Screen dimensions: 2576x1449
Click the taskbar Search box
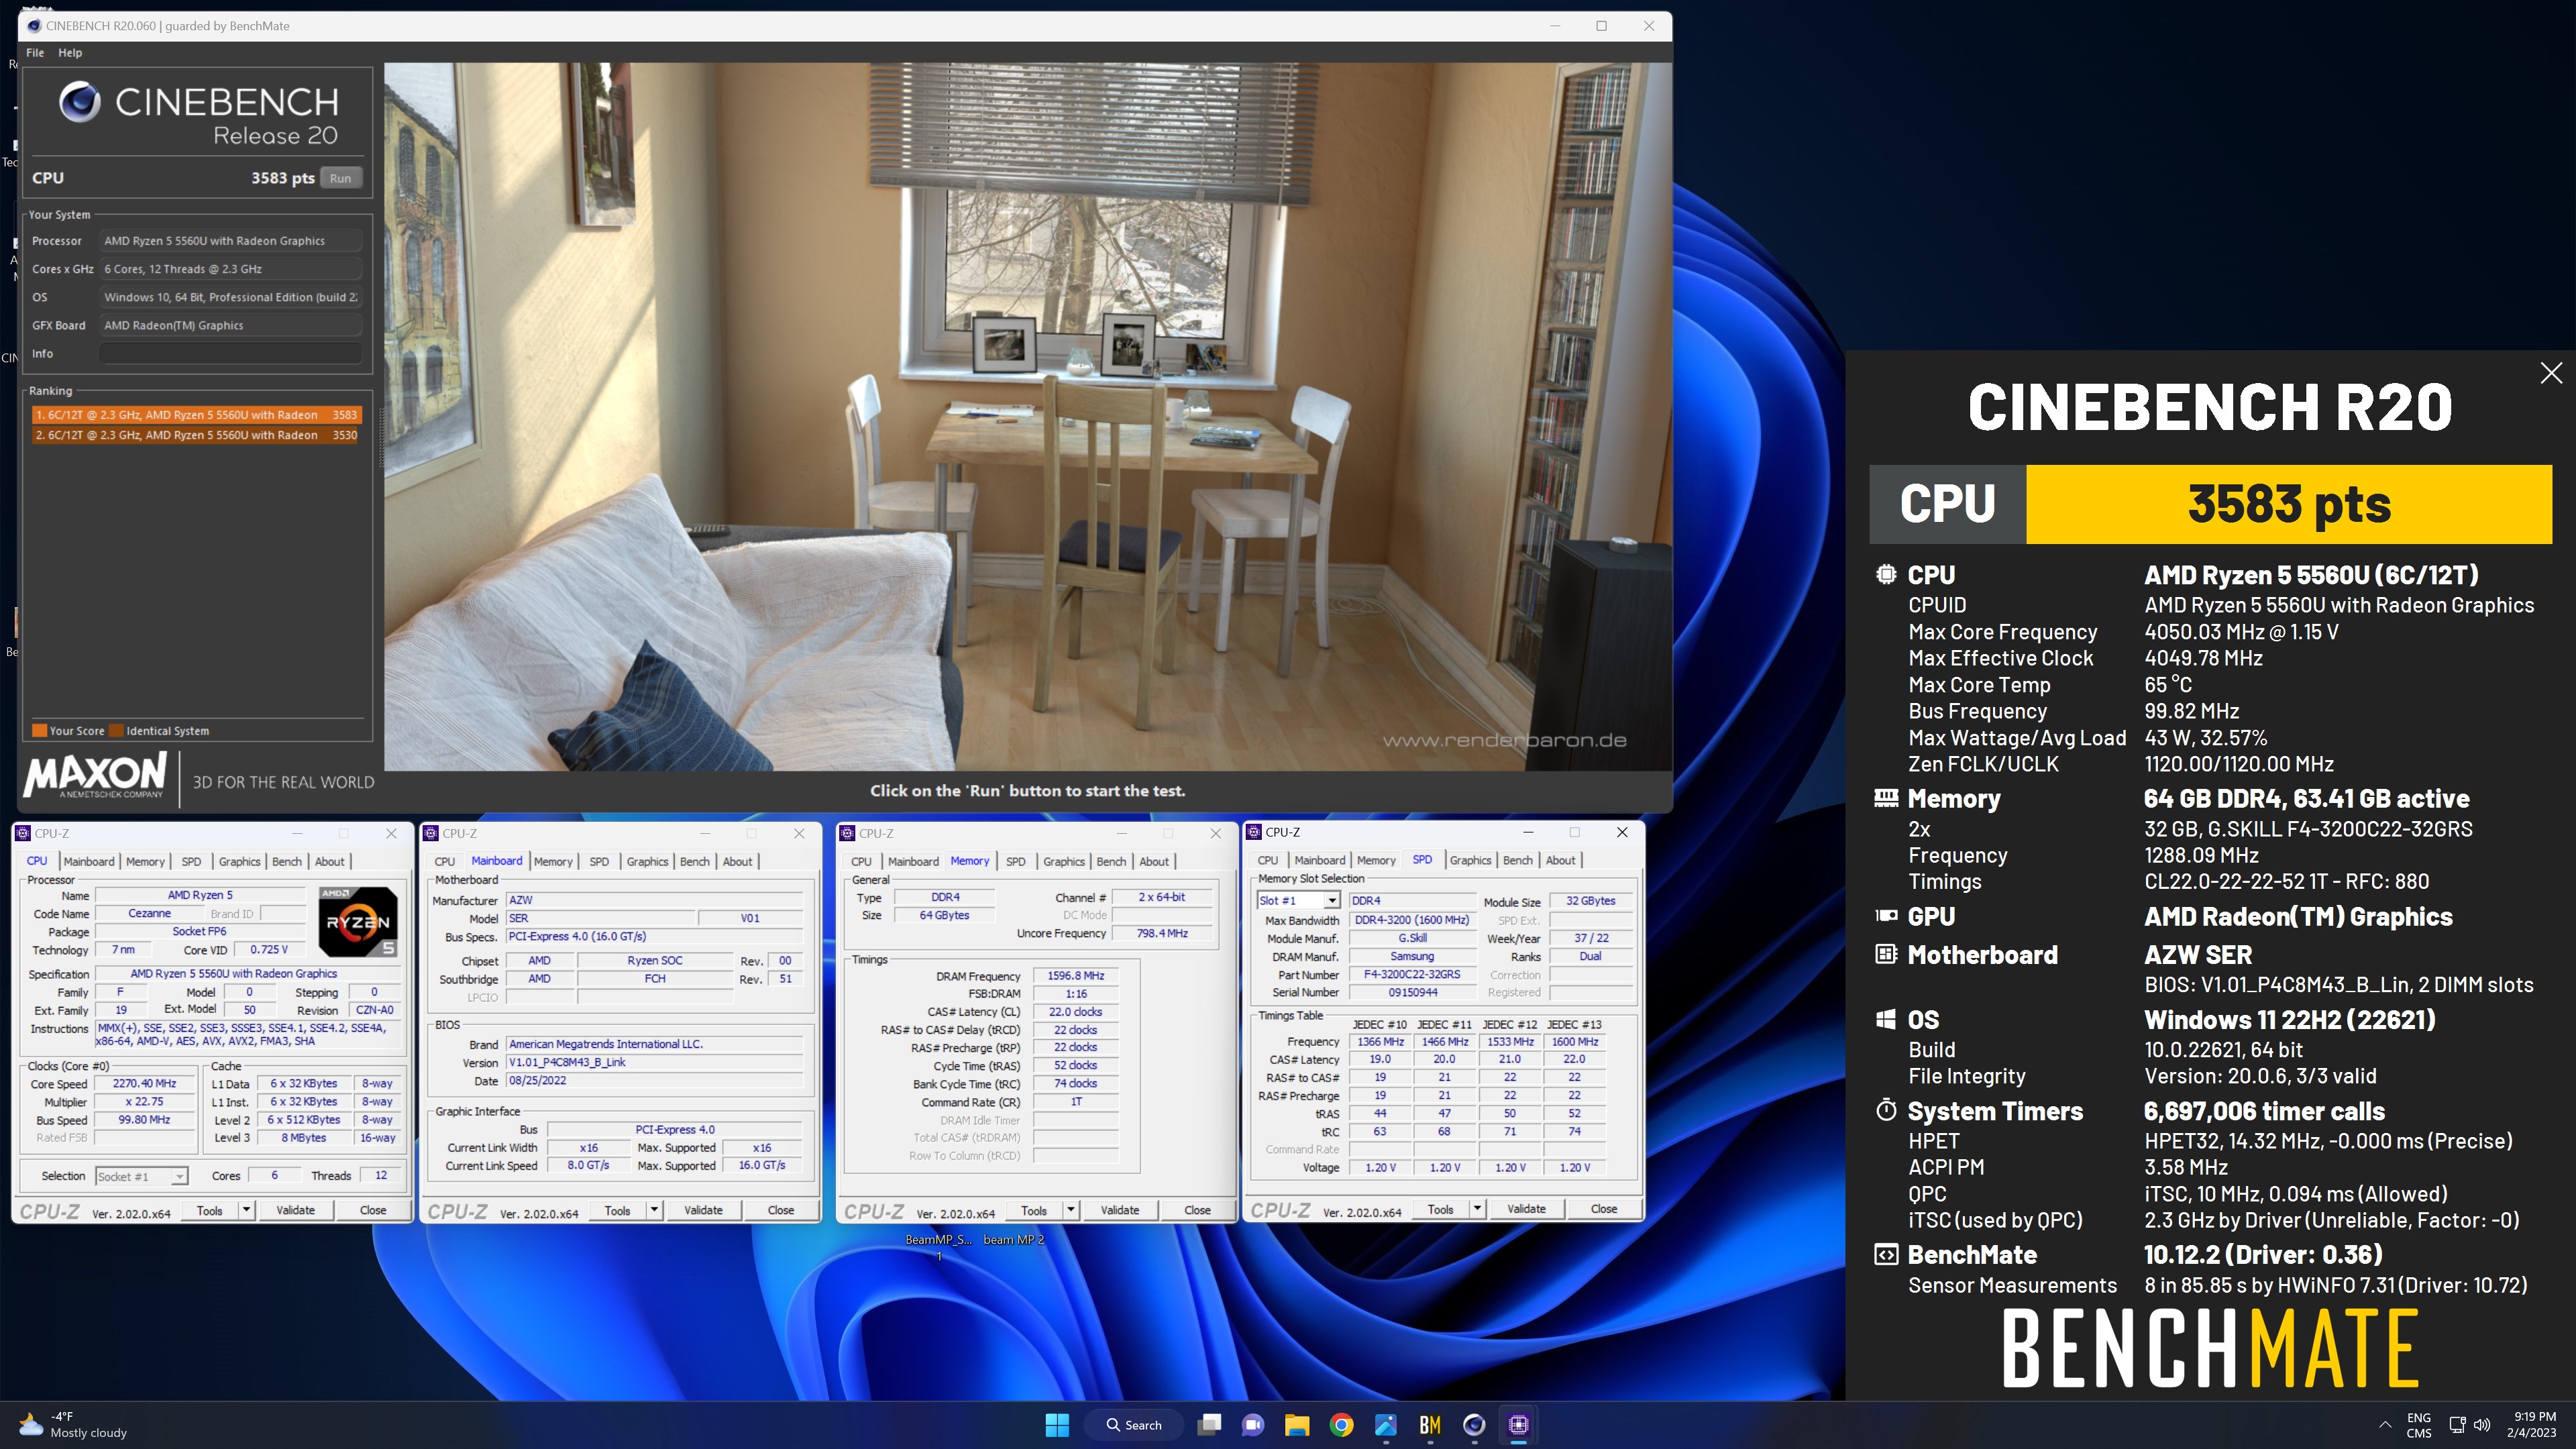(x=1135, y=1425)
